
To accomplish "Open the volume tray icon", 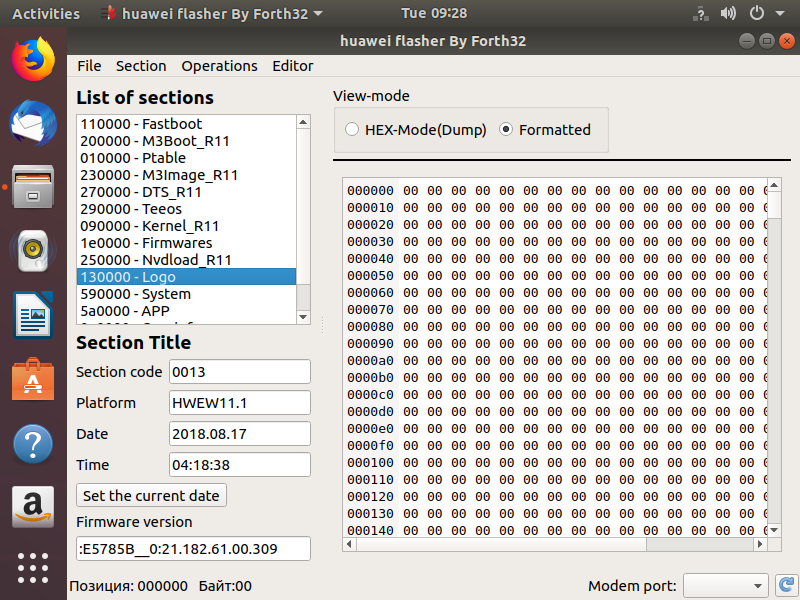I will point(728,13).
